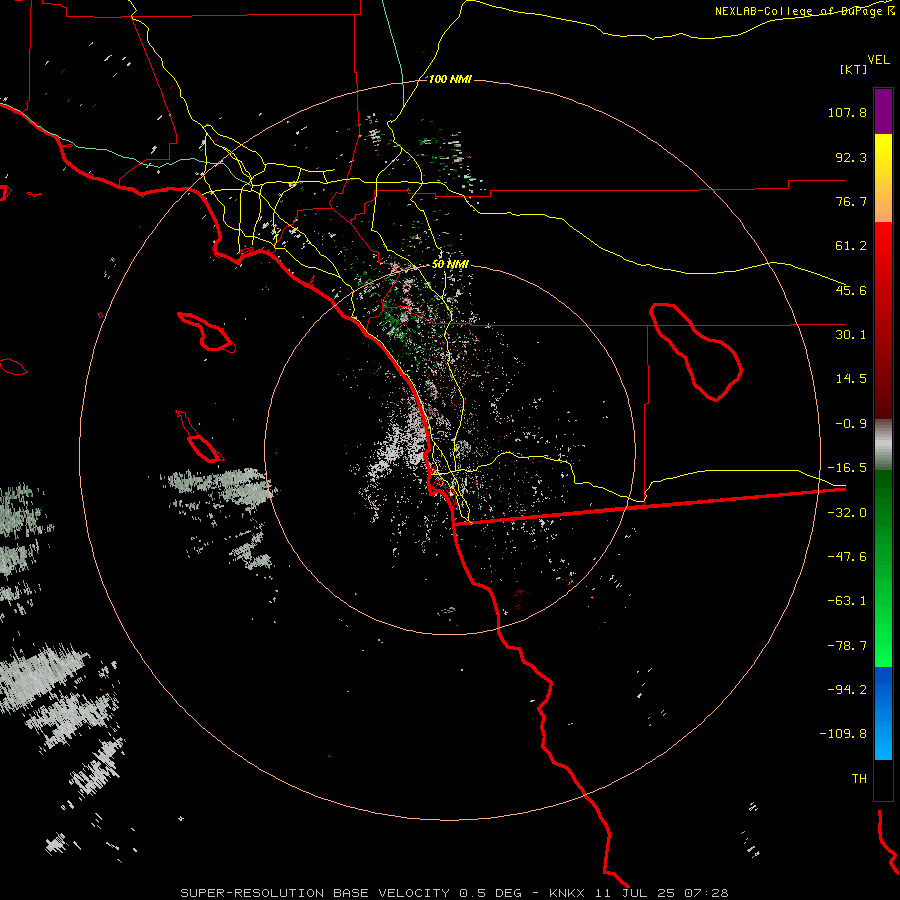Image resolution: width=900 pixels, height=900 pixels.
Task: Click the -94.2 scale value
Action: 847,689
